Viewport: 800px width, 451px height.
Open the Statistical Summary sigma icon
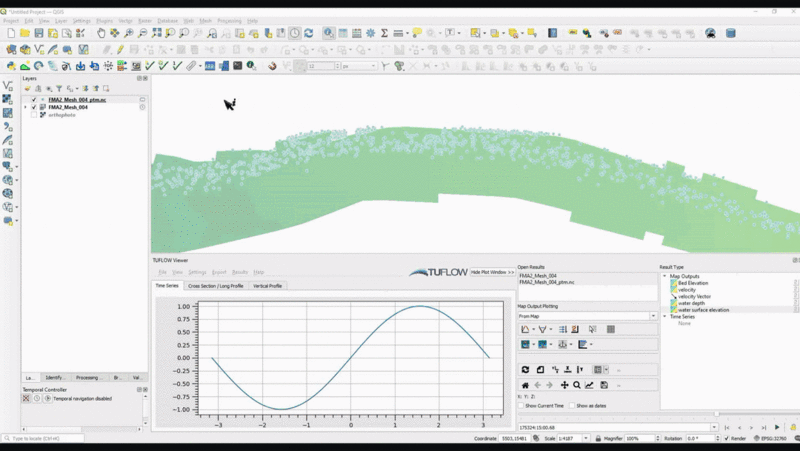point(384,33)
